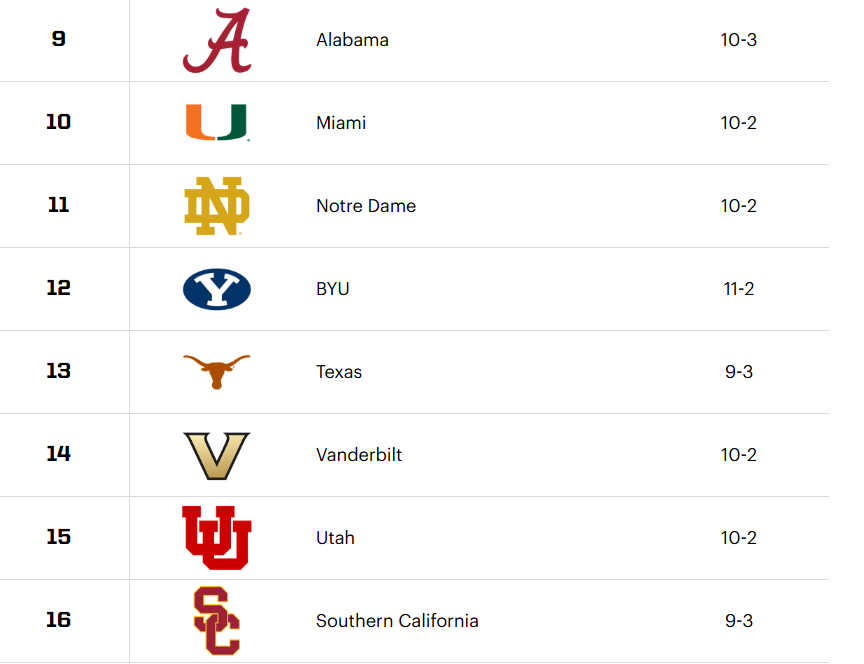Open the Vanderbilt team name
This screenshot has width=864, height=664.
359,455
